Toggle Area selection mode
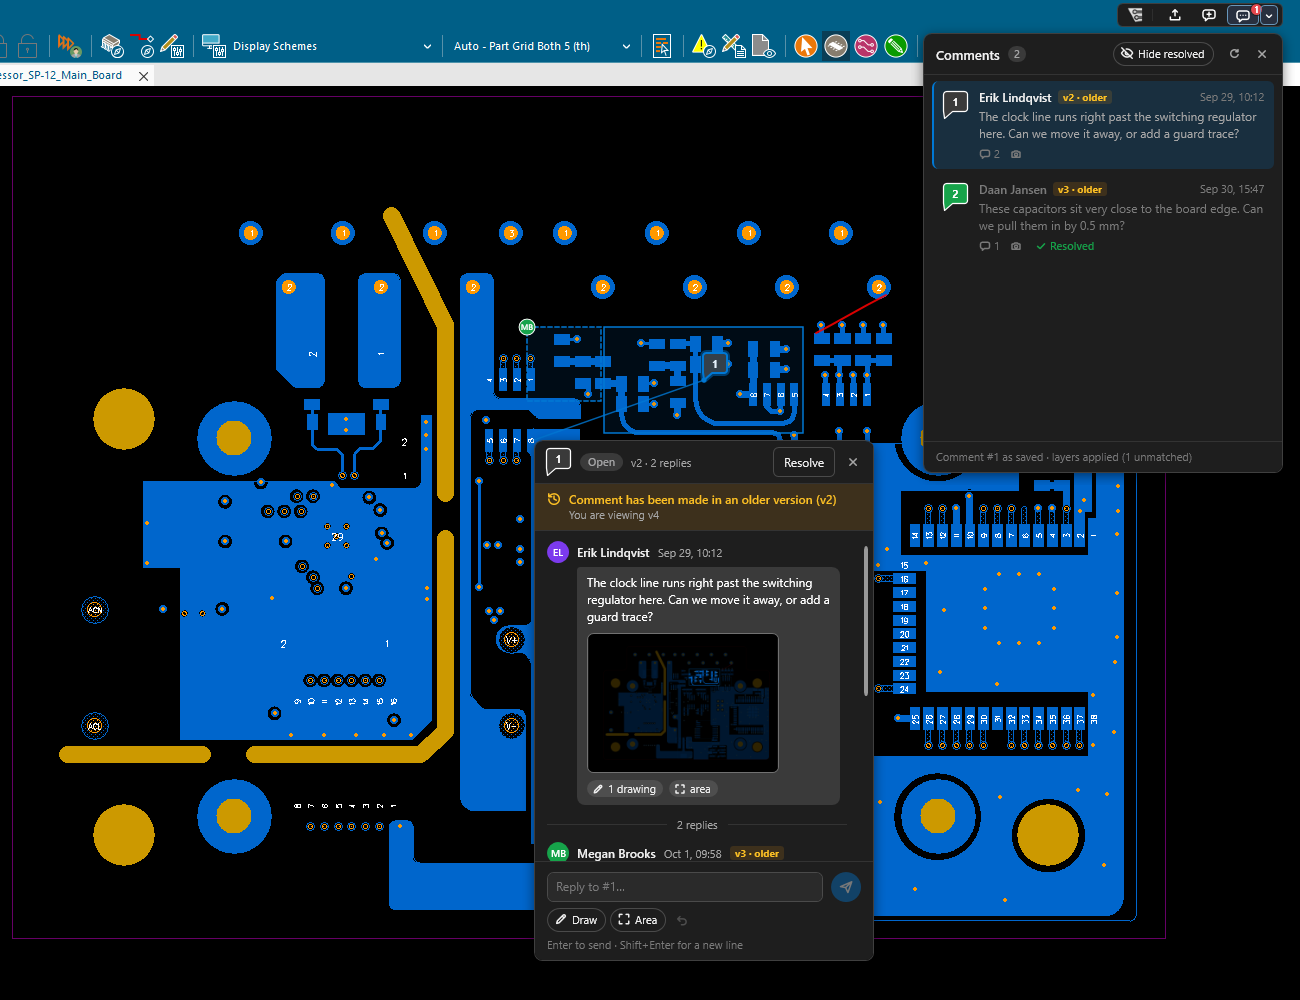This screenshot has width=1300, height=1000. click(x=638, y=920)
